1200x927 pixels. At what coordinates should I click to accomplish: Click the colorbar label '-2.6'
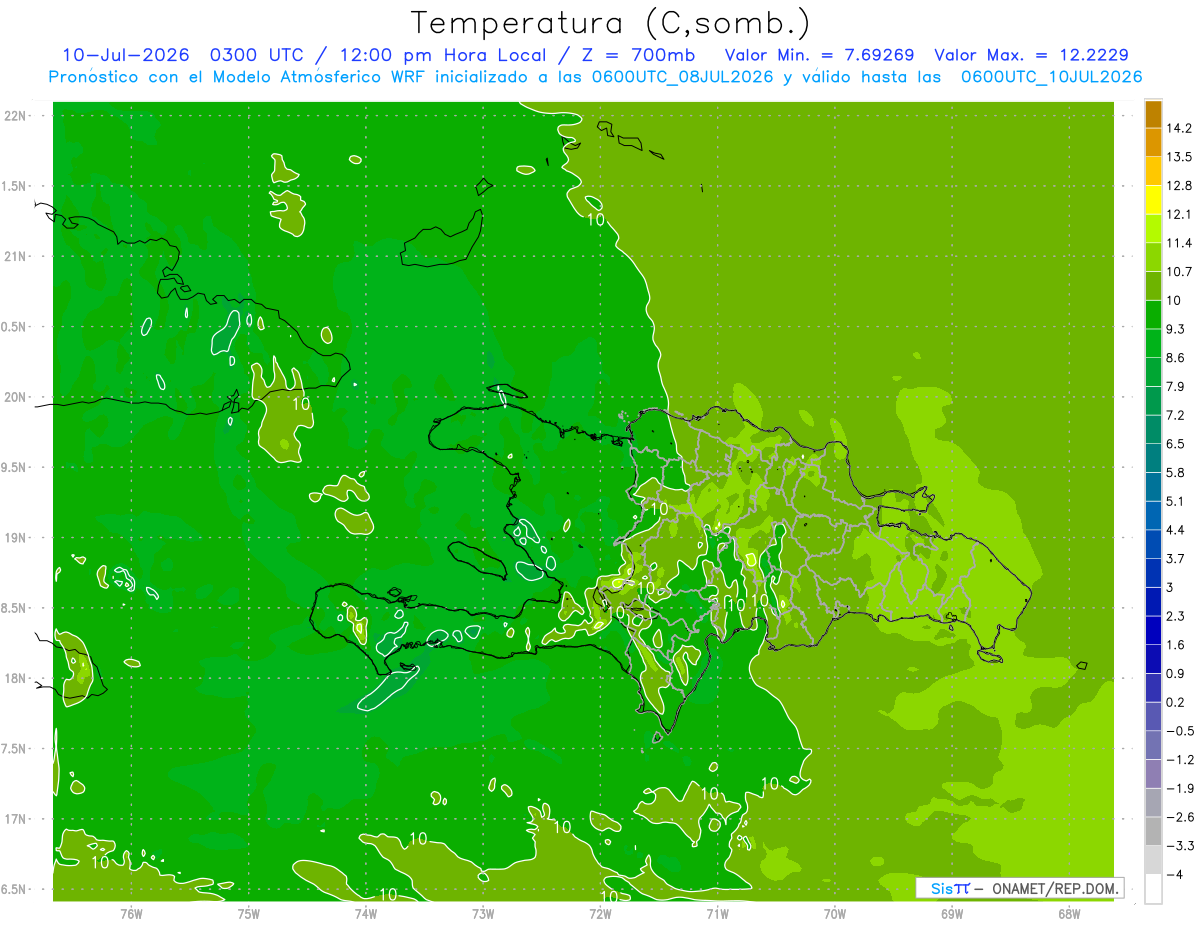(1180, 817)
